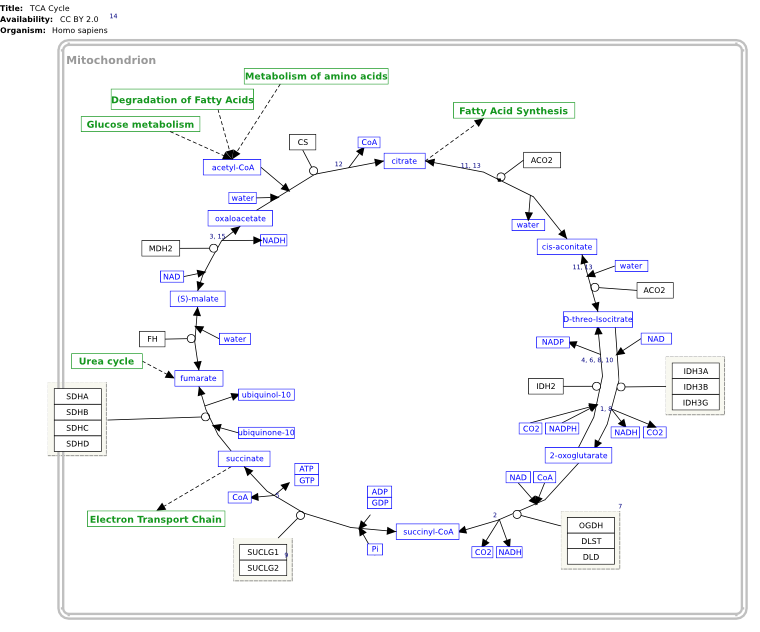This screenshot has width=760, height=632.
Task: Select the CS enzyme gene box
Action: (302, 142)
